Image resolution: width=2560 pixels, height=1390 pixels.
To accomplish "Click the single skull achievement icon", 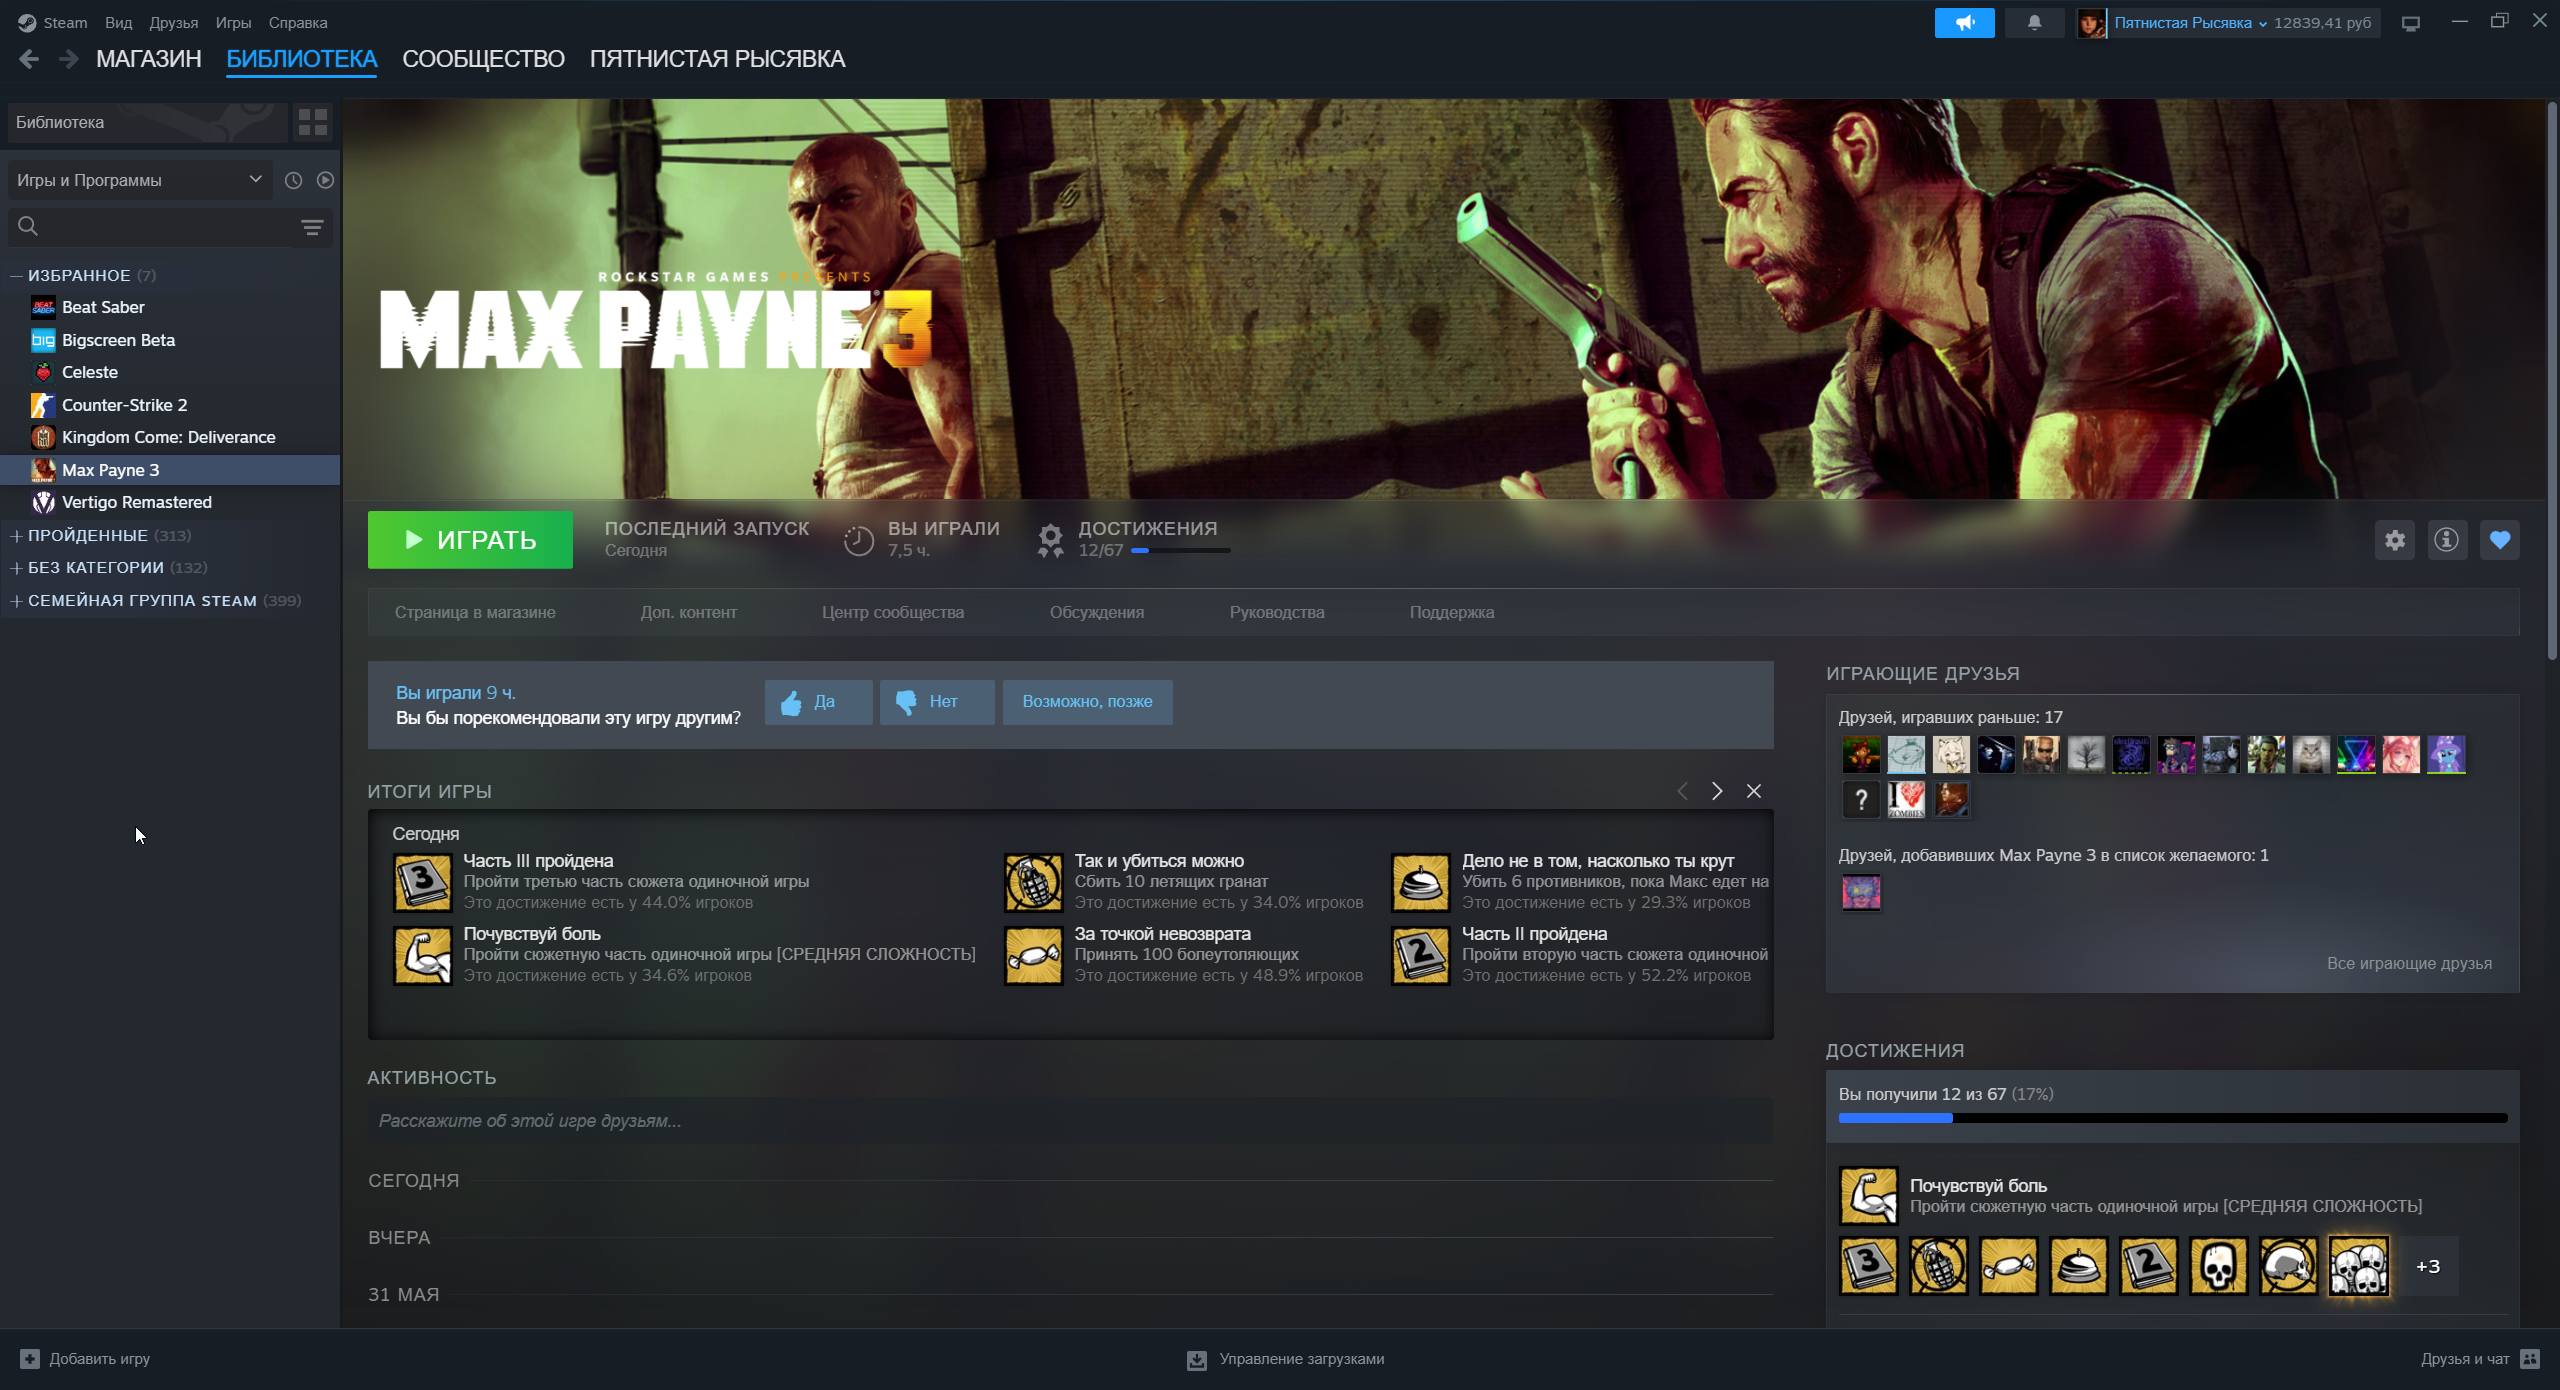I will [x=2219, y=1266].
